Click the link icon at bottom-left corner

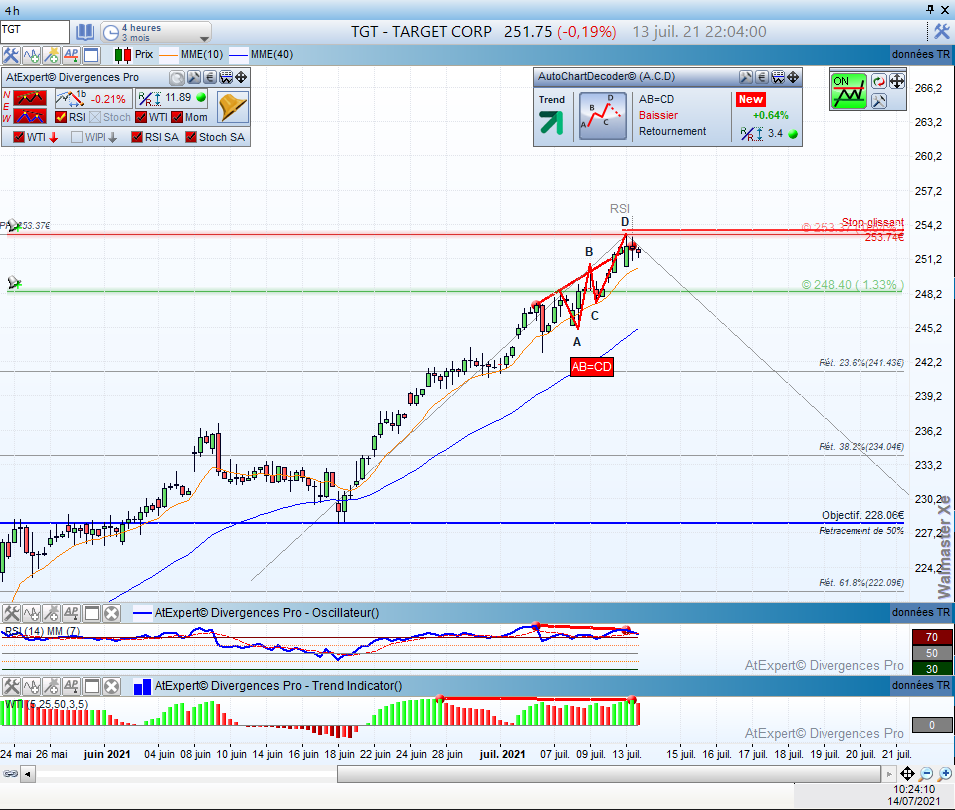pyautogui.click(x=10, y=774)
